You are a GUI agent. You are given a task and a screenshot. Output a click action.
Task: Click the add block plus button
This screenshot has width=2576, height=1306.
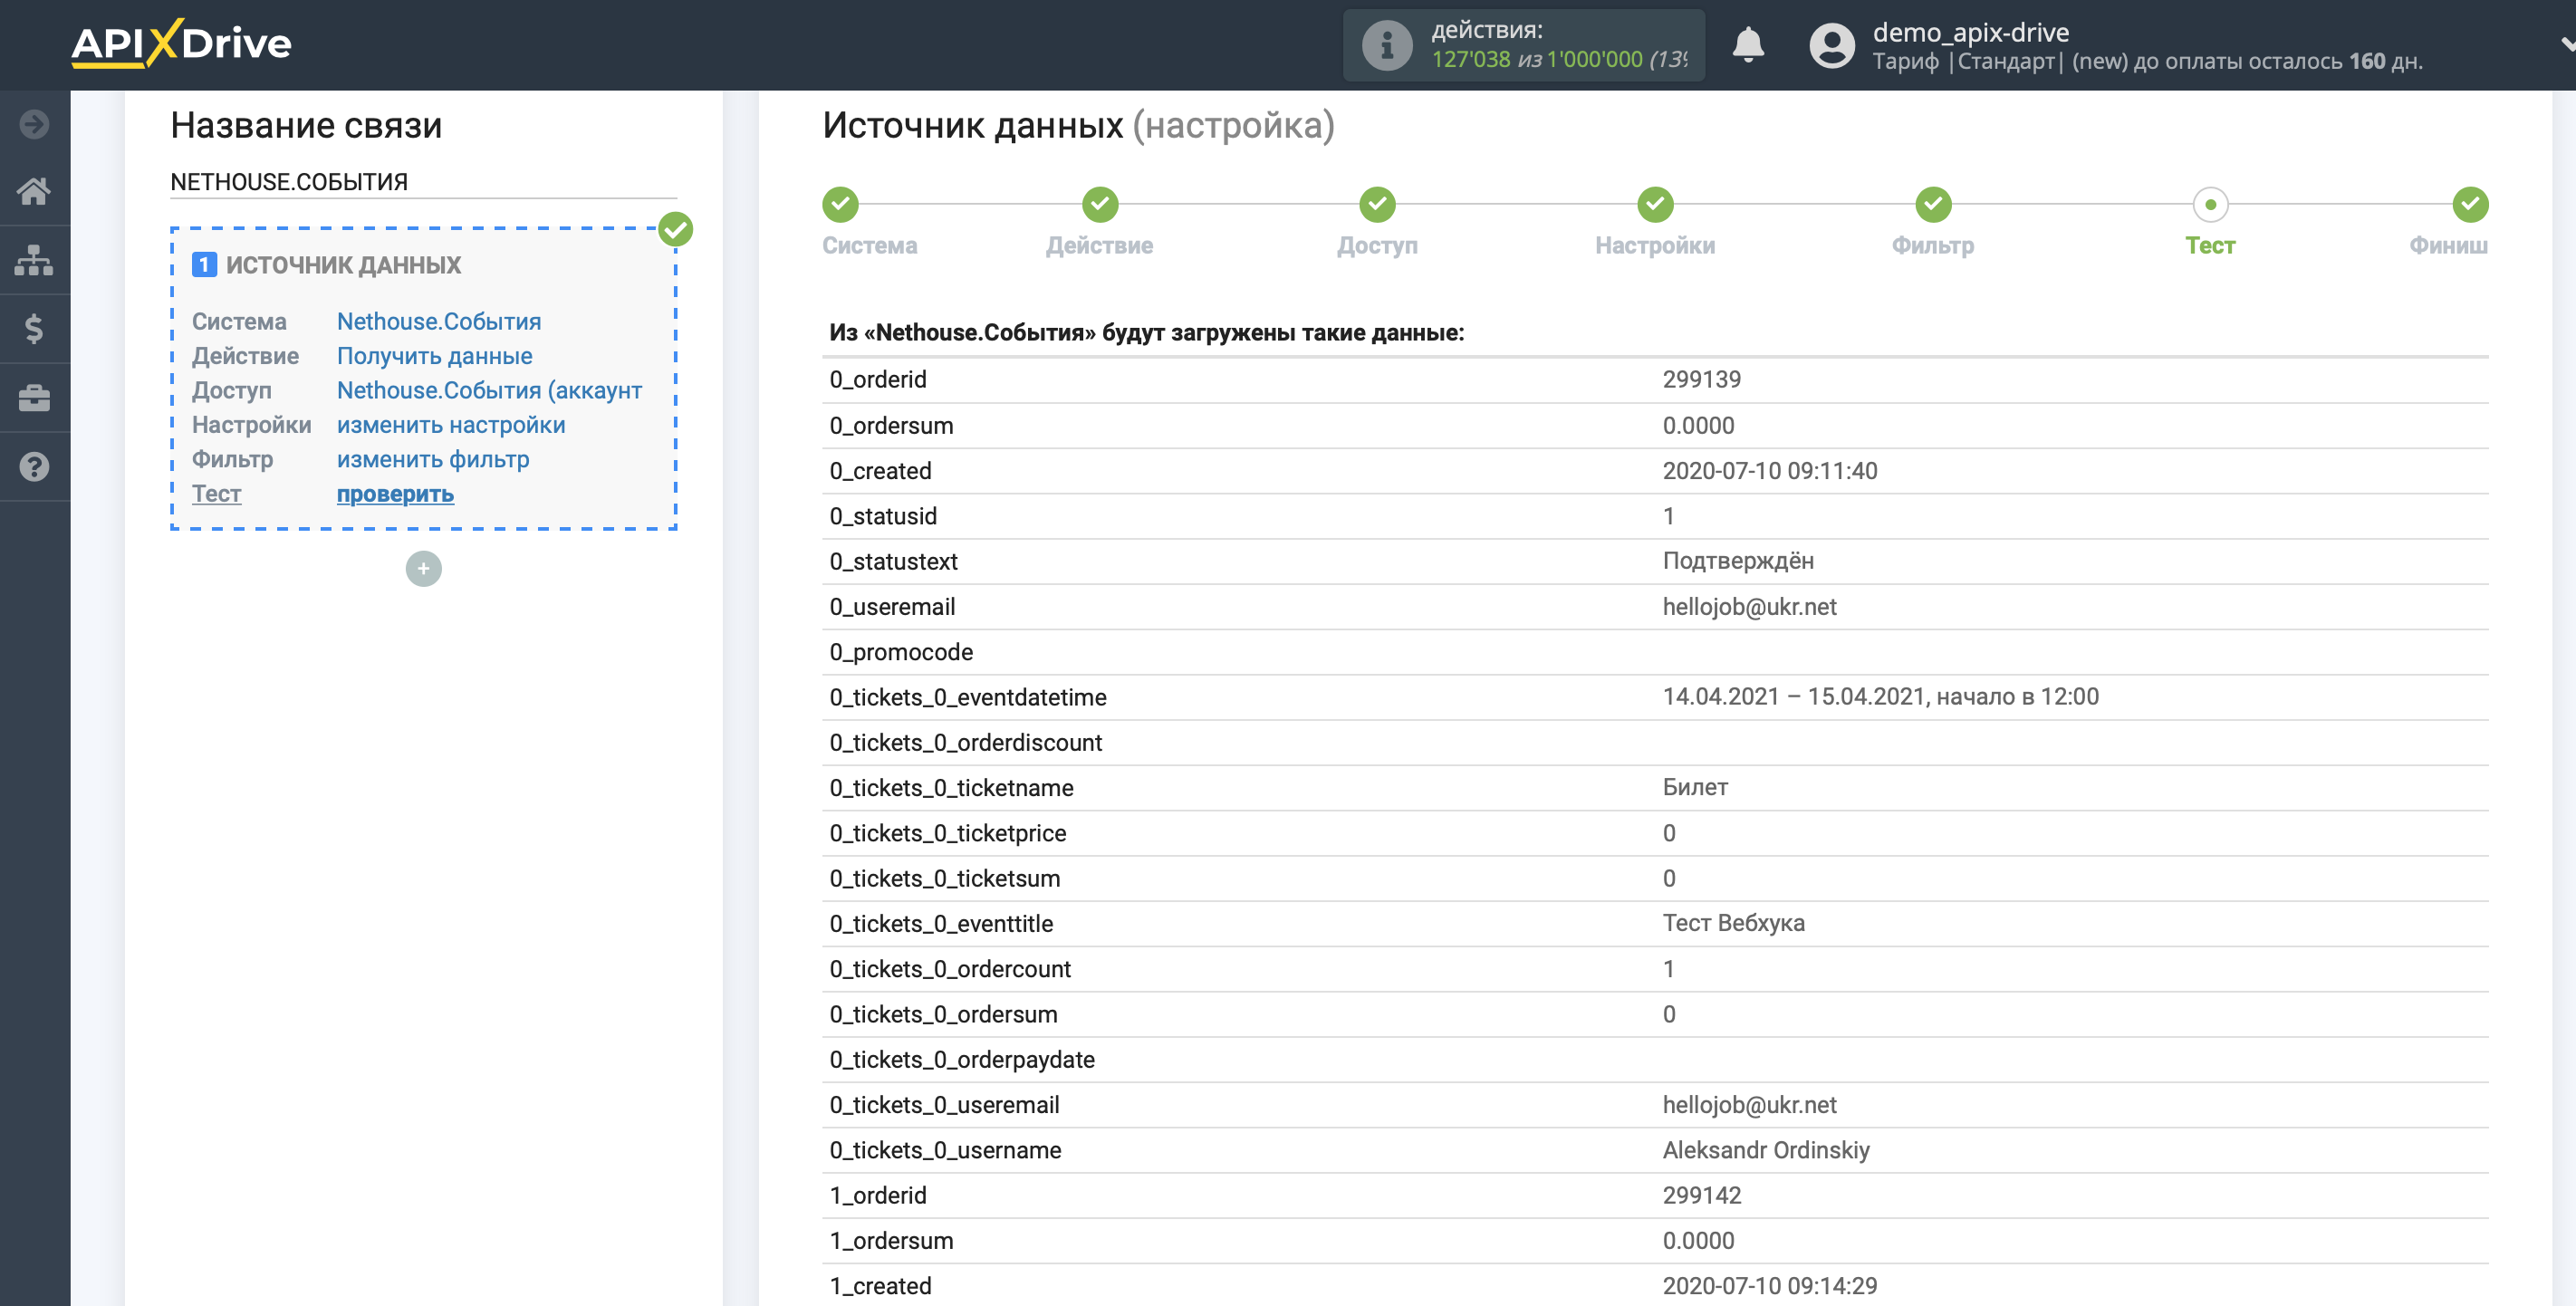tap(423, 569)
